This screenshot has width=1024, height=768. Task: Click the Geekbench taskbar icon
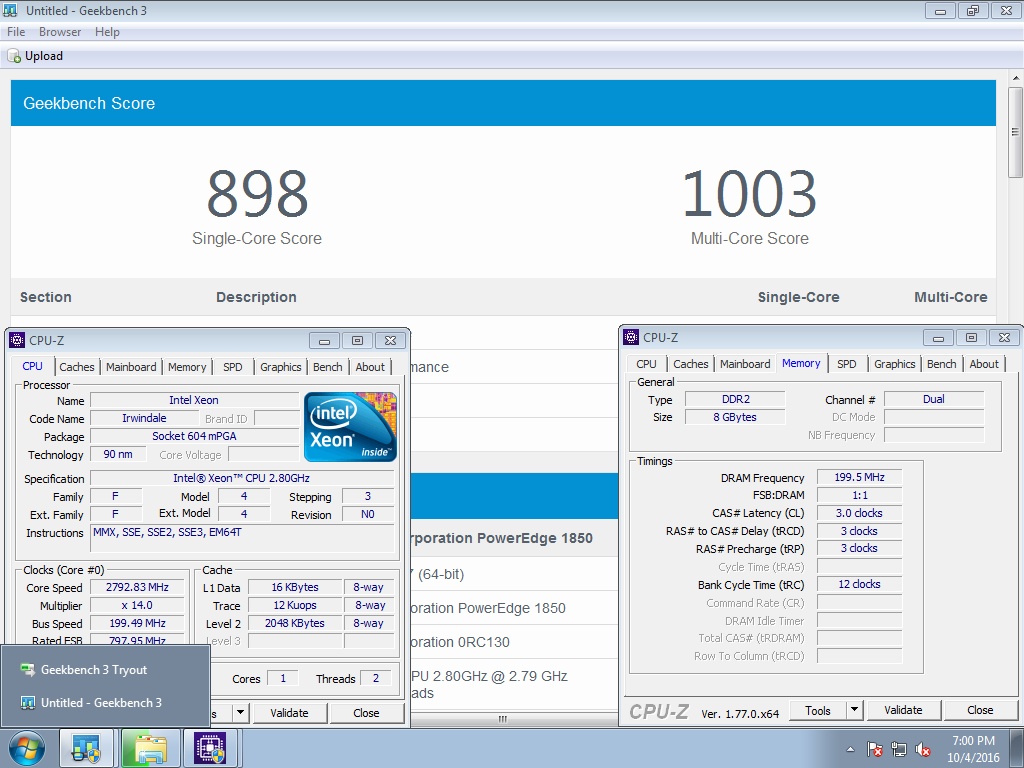[86, 748]
